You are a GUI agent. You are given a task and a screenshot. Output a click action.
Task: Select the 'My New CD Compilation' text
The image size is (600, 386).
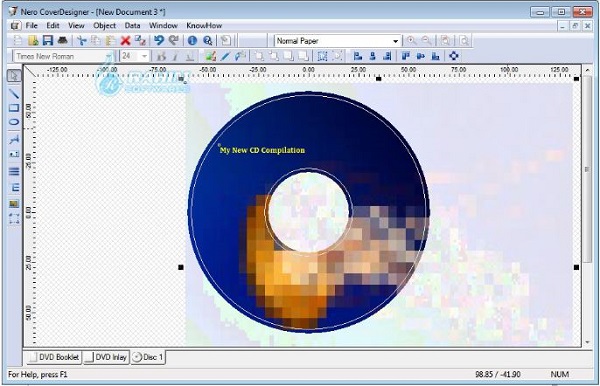262,150
